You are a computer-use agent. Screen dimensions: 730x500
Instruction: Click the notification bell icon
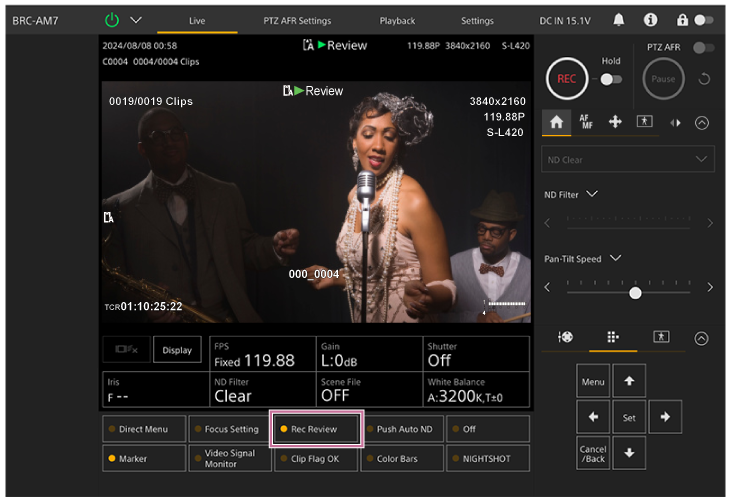tap(619, 20)
